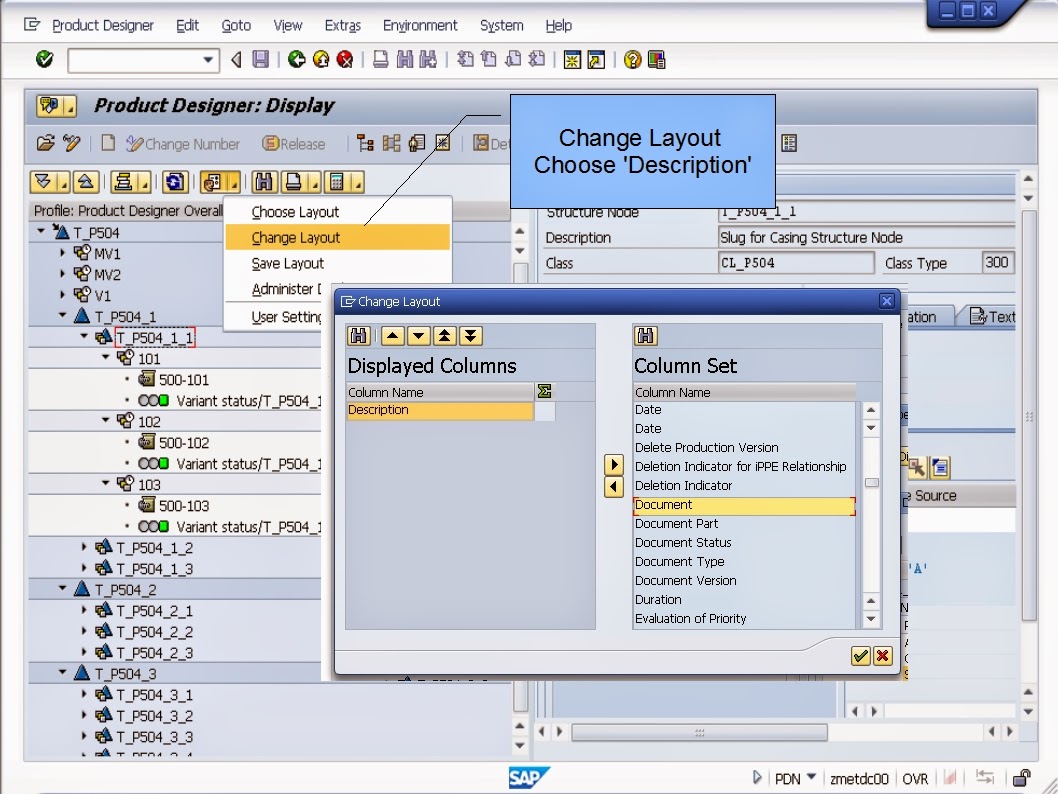Click right arrow to hide selected column
The image size is (1058, 794).
(613, 464)
